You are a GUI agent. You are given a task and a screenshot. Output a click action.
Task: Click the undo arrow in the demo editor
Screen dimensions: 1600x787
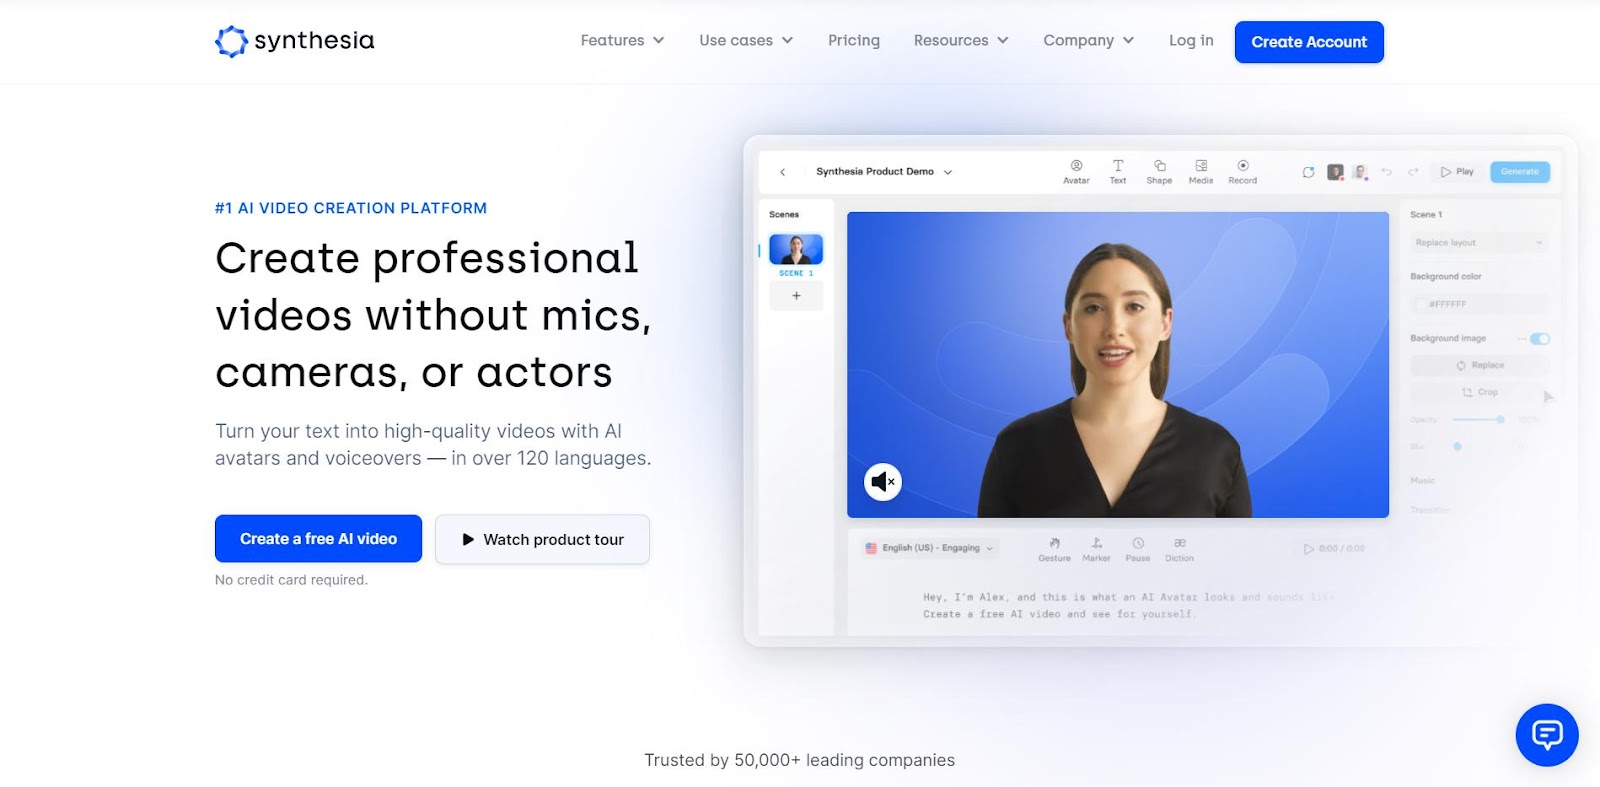1387,172
